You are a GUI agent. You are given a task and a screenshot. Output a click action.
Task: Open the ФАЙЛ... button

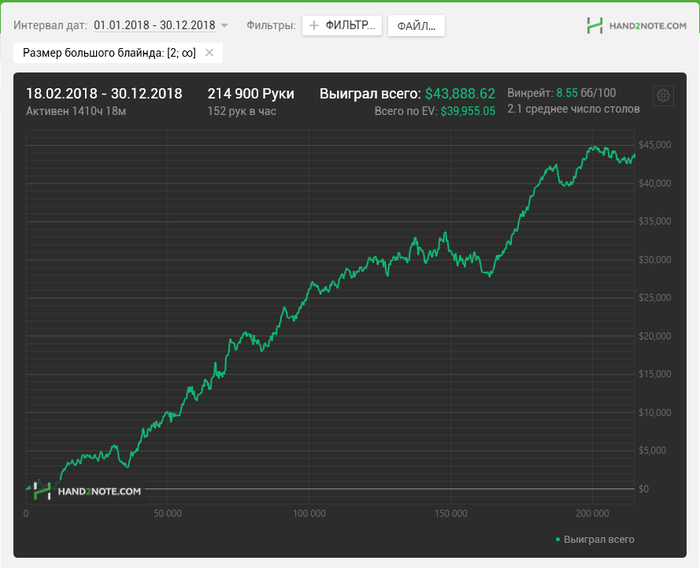tap(416, 26)
